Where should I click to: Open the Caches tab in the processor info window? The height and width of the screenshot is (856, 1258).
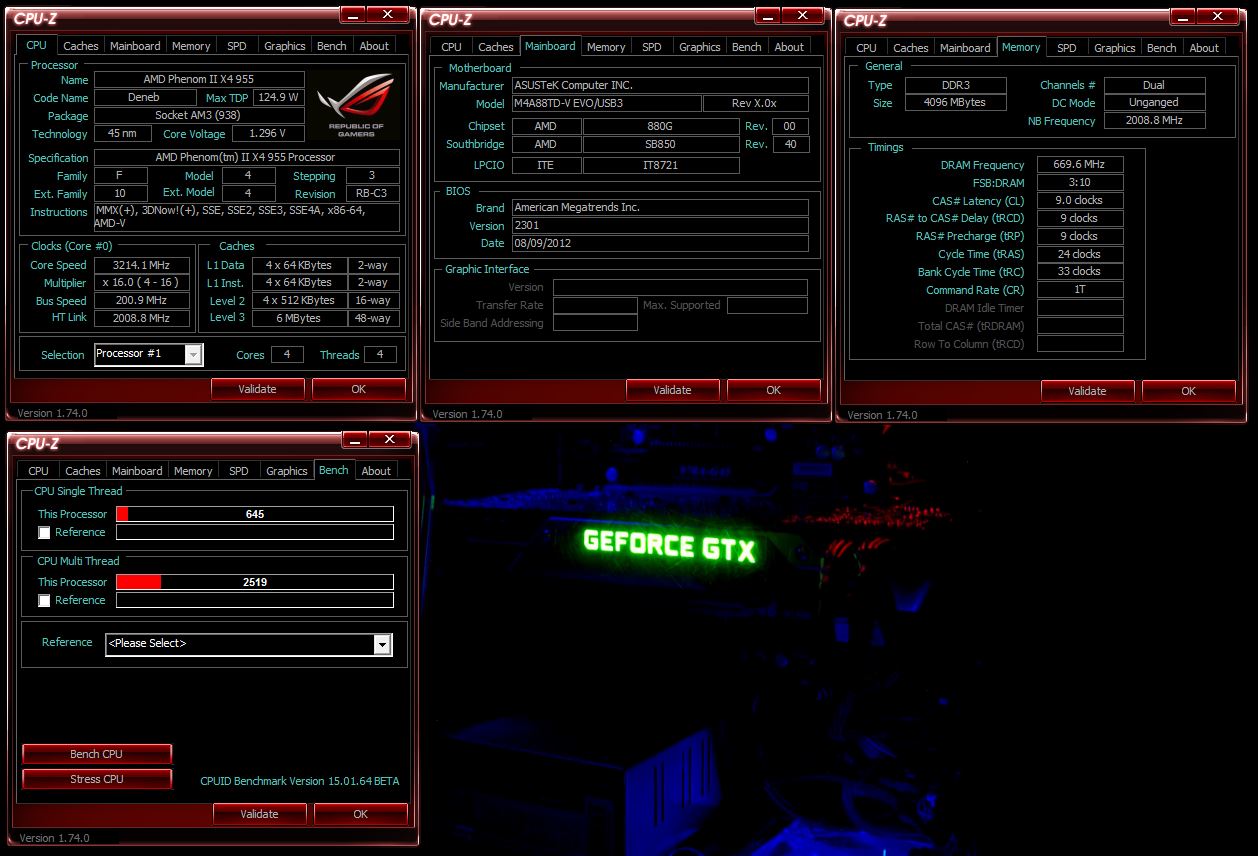point(81,46)
